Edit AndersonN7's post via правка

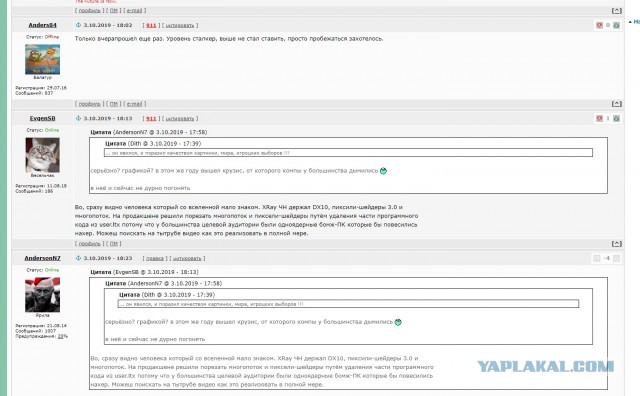[155, 258]
